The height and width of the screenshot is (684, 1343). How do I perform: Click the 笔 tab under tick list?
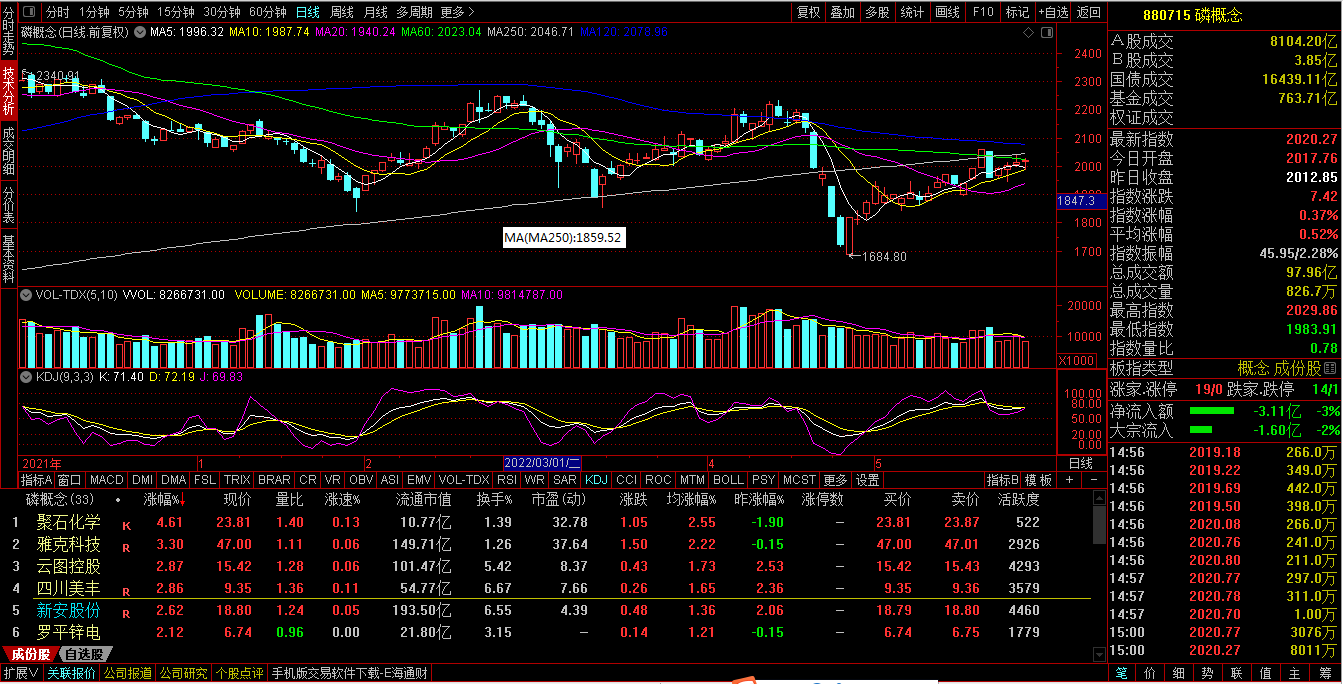coord(1122,673)
